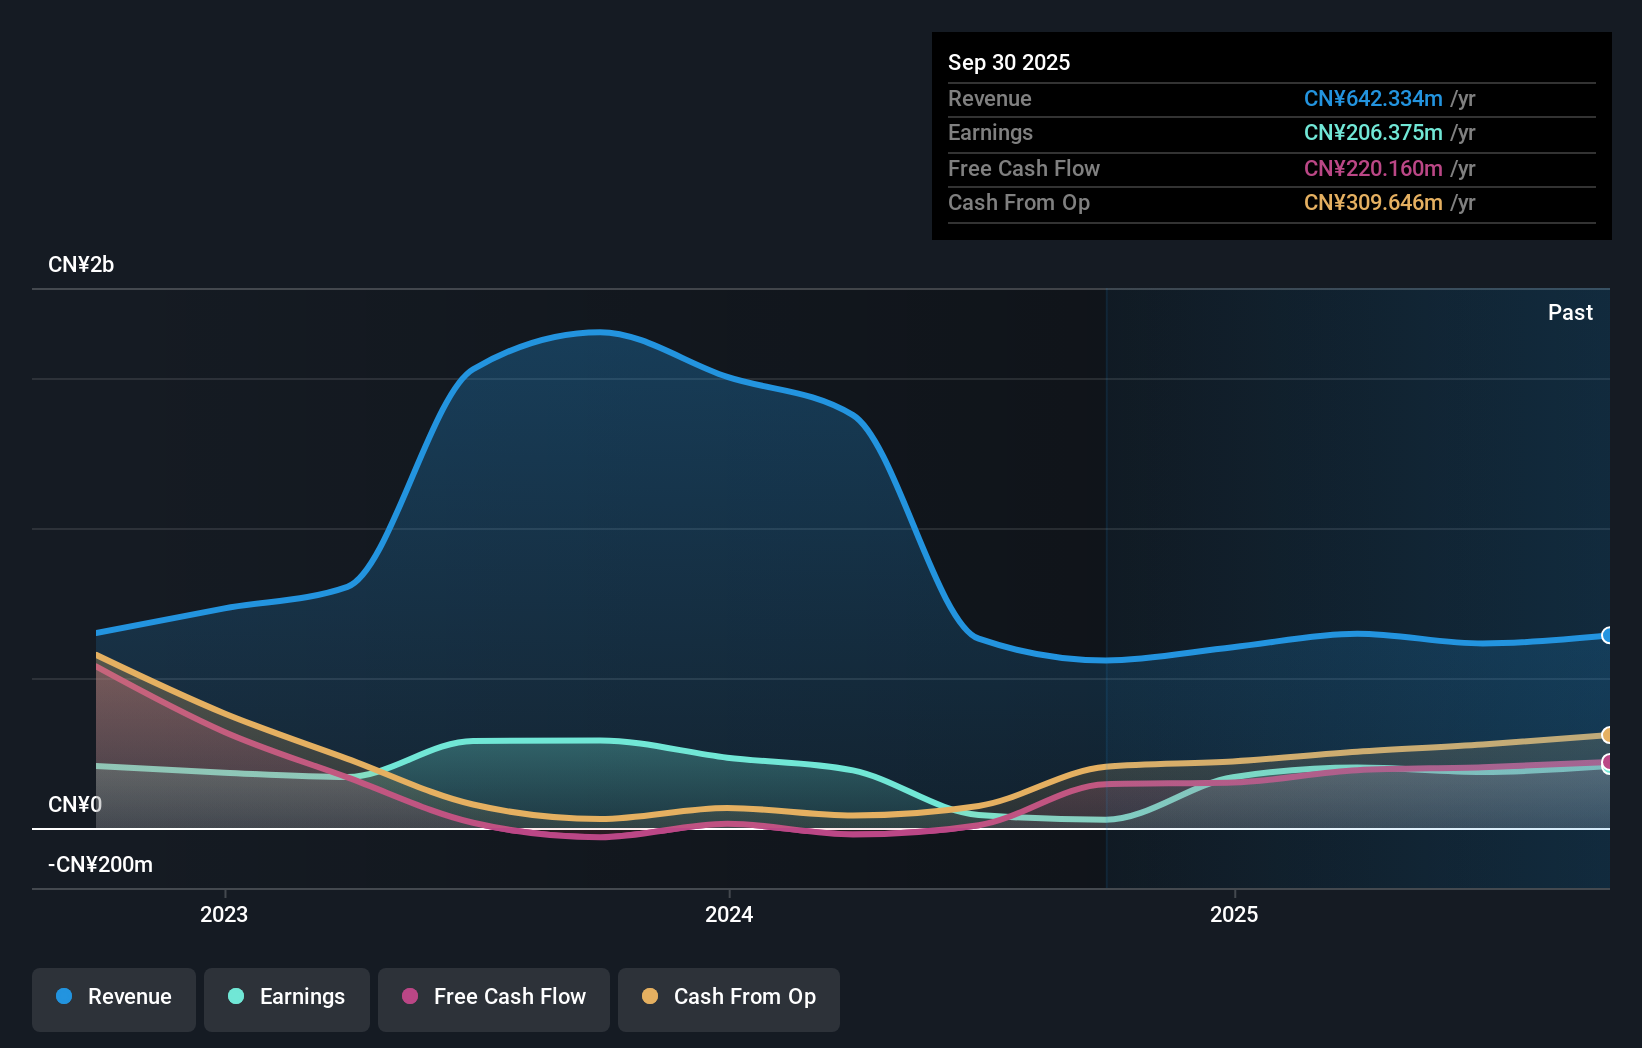Toggle the Cash From Op series off
The width and height of the screenshot is (1642, 1048).
click(x=728, y=997)
